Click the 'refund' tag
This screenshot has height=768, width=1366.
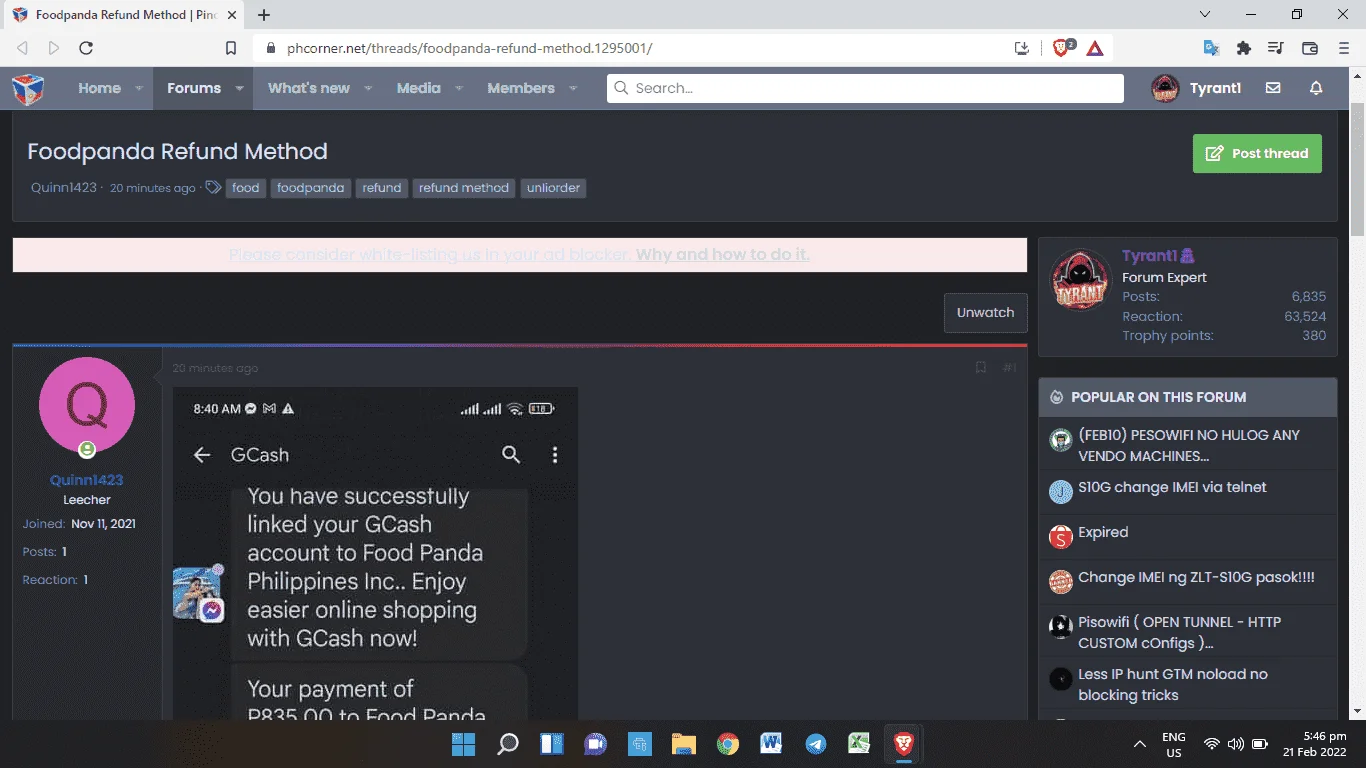[x=382, y=187]
